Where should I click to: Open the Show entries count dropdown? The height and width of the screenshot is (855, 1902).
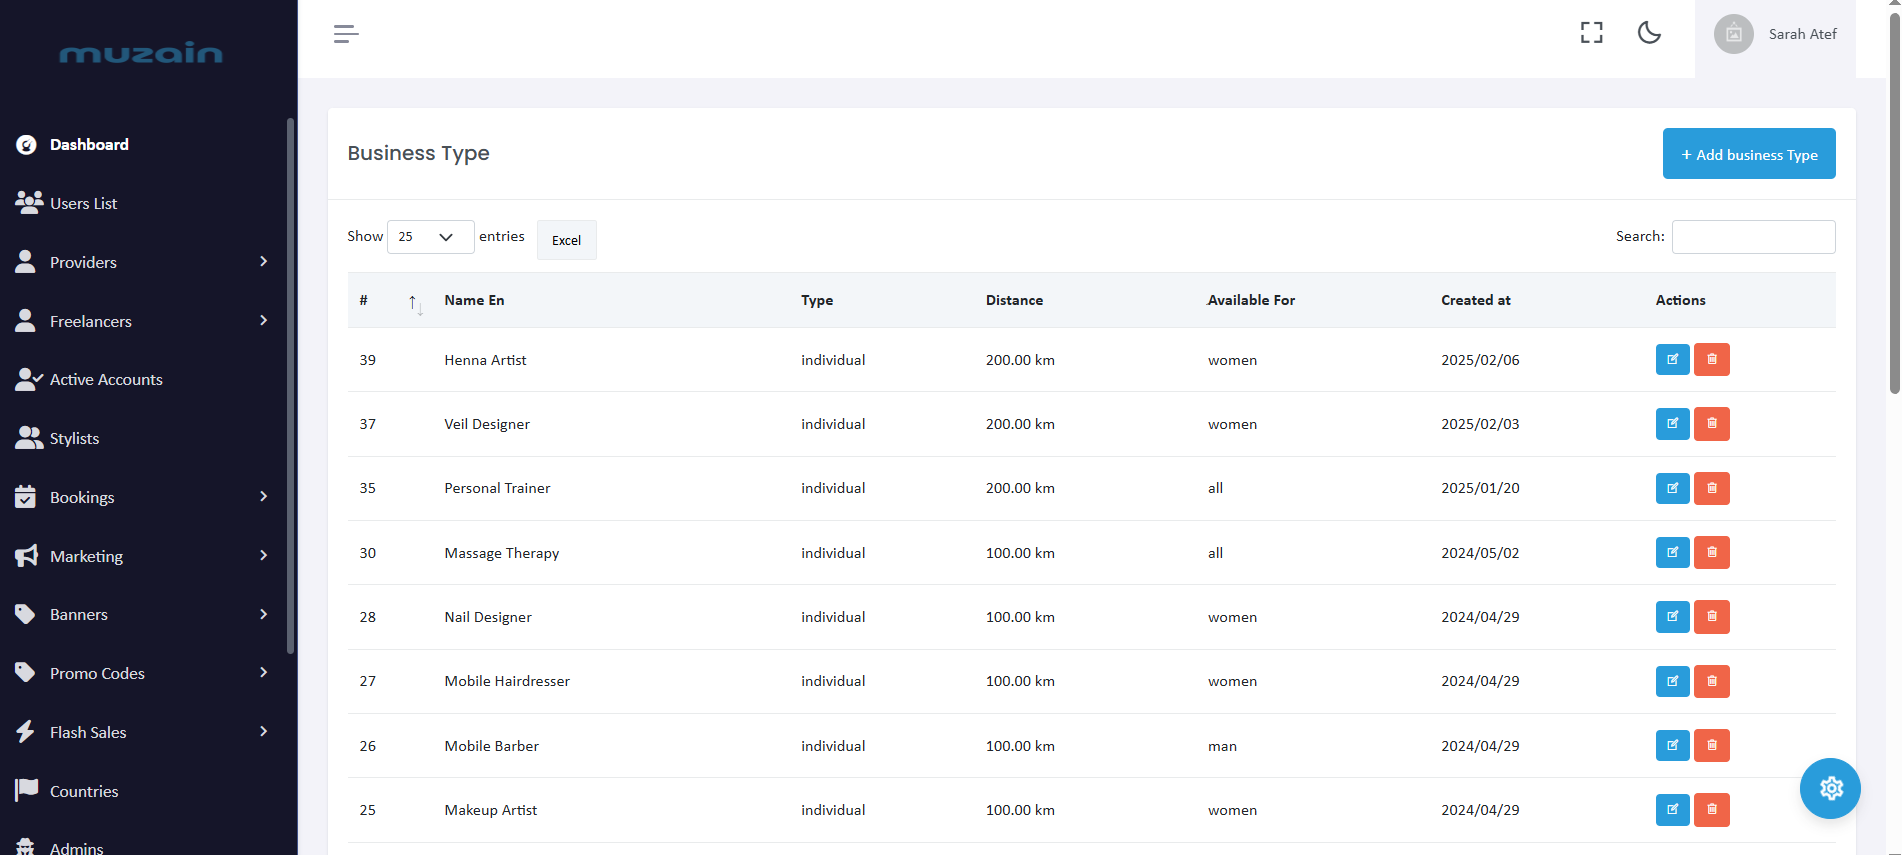(x=430, y=237)
